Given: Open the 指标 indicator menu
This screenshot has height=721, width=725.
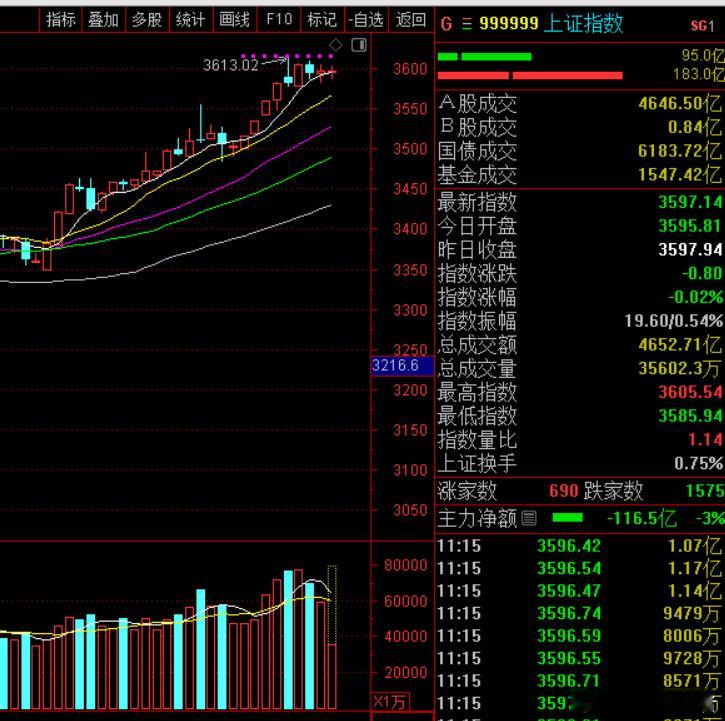Looking at the screenshot, I should (61, 20).
